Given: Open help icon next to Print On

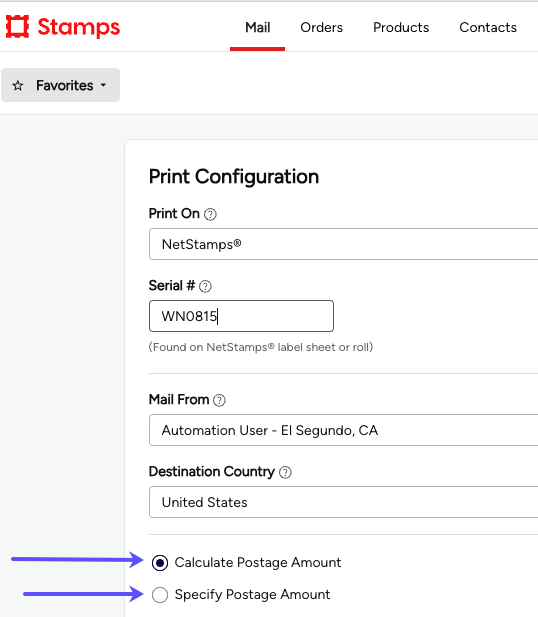Looking at the screenshot, I should click(210, 214).
